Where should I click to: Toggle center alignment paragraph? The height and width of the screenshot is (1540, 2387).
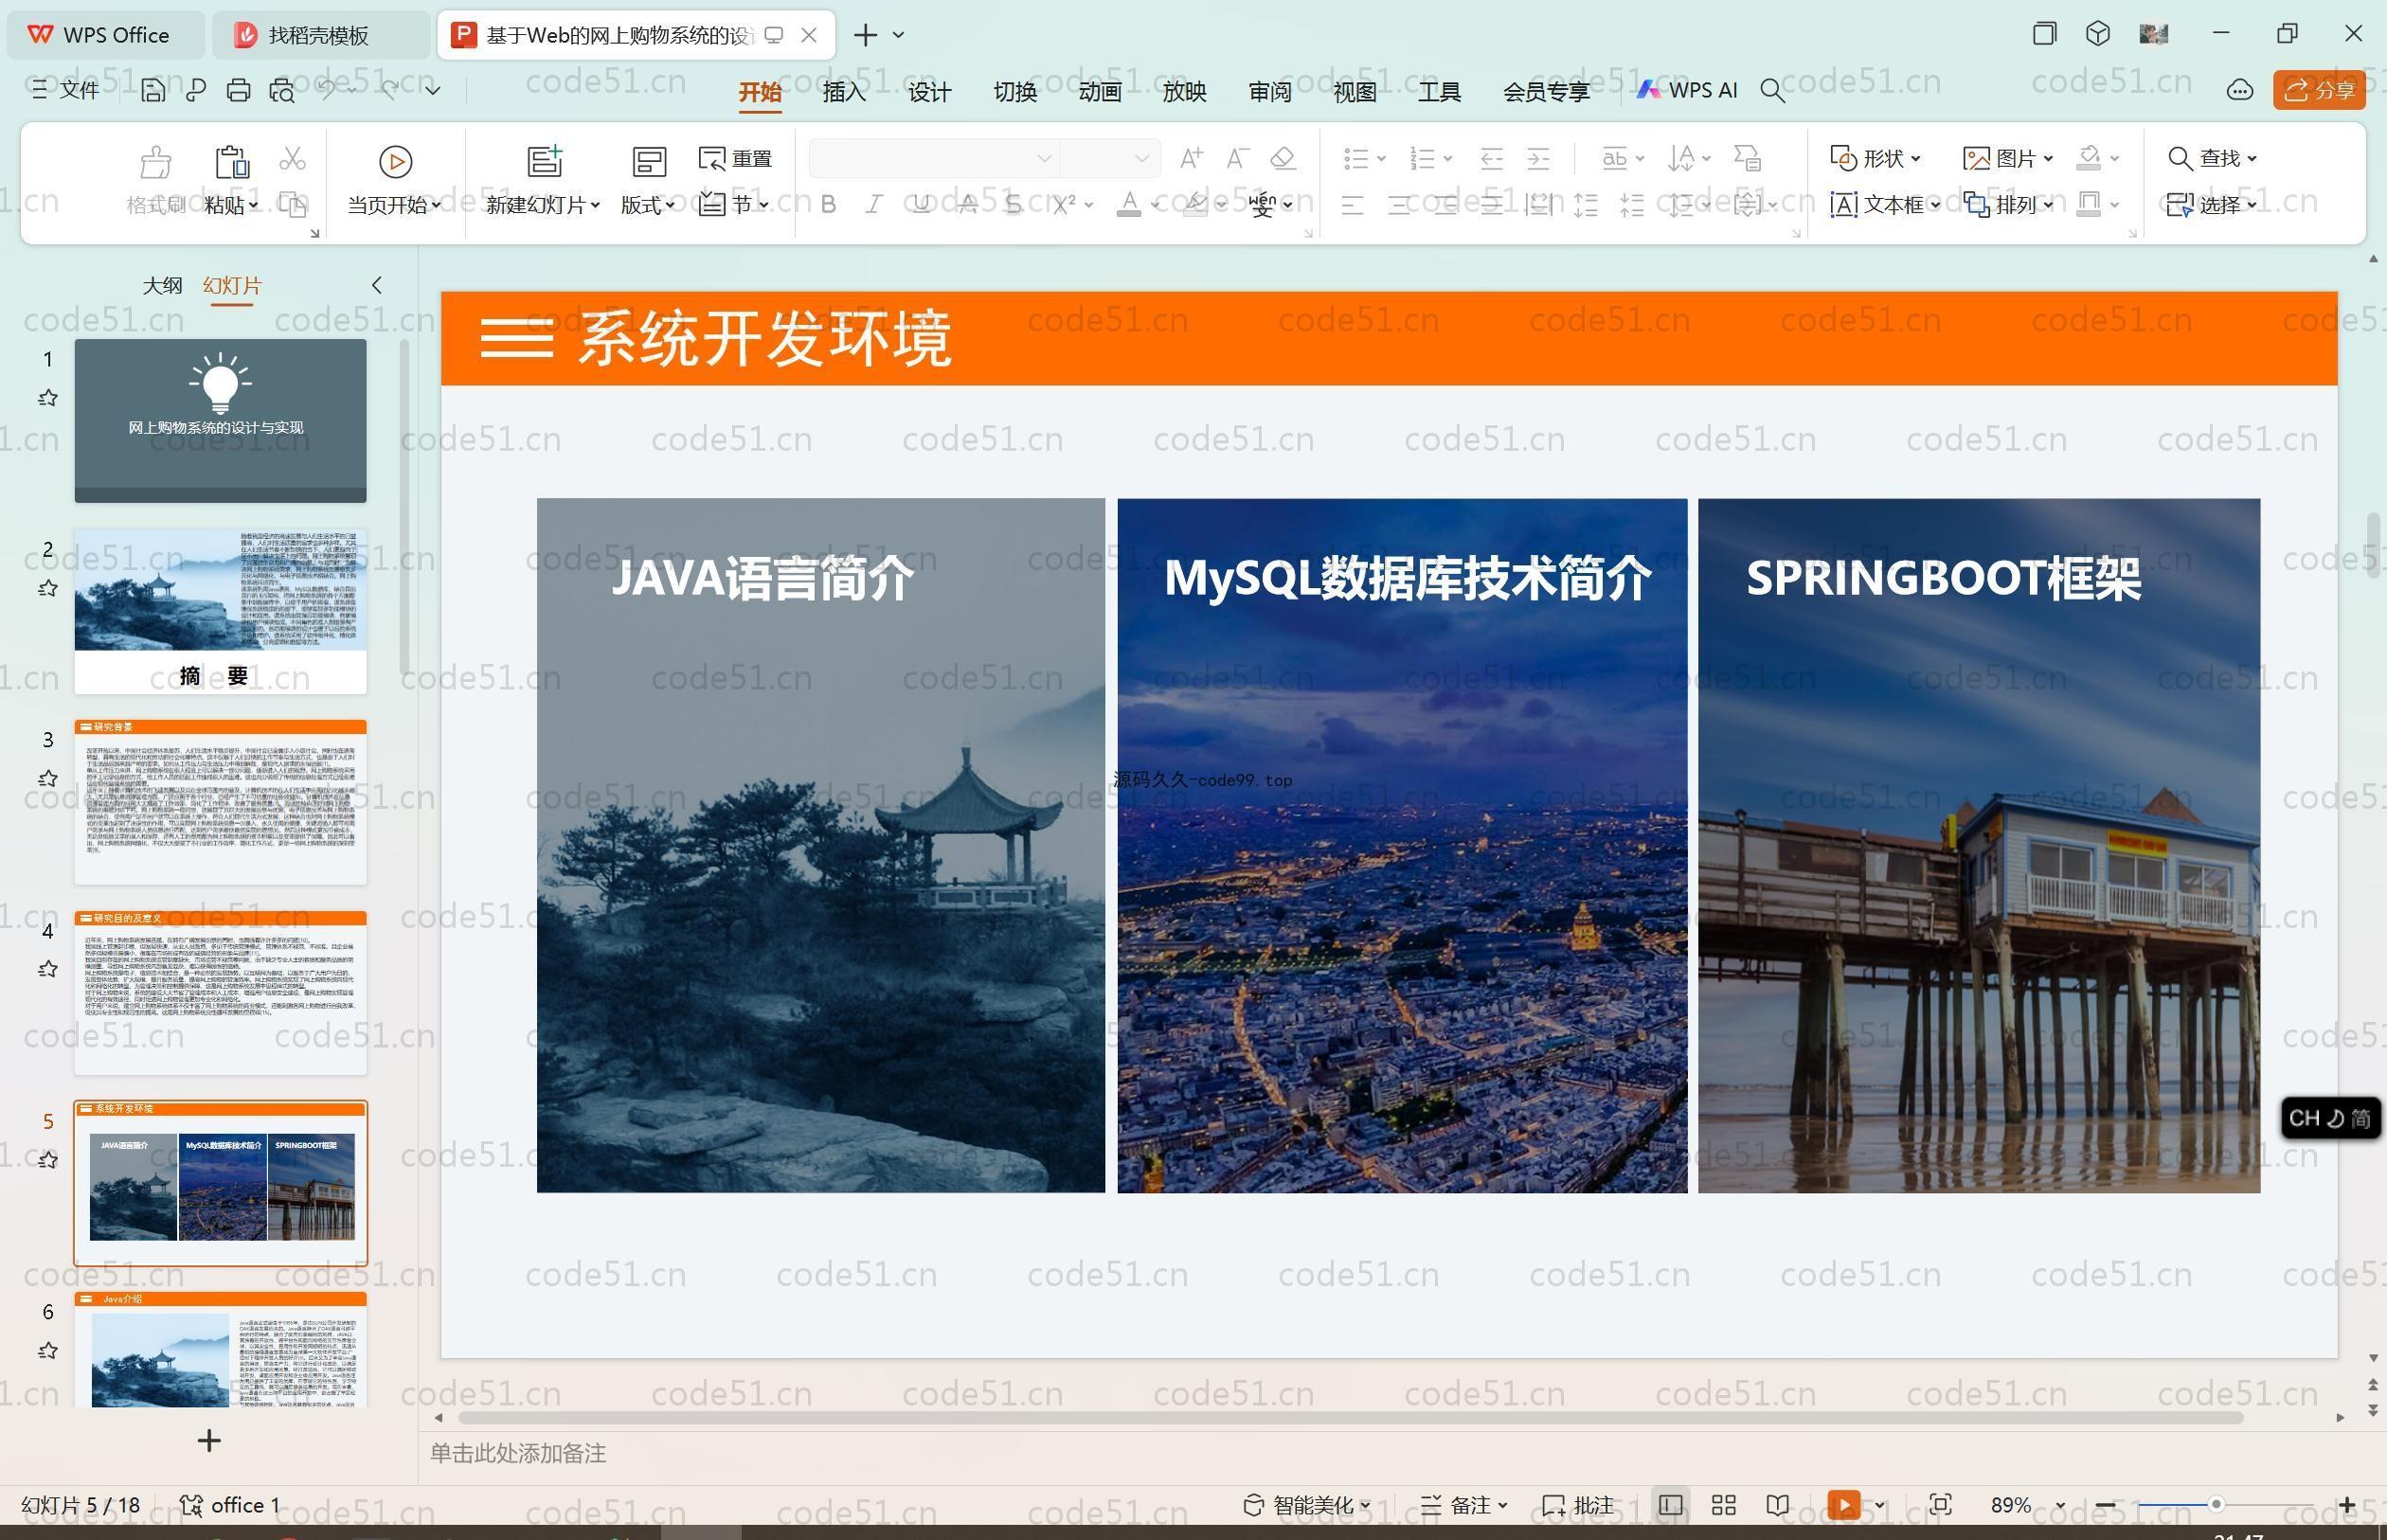1399,205
